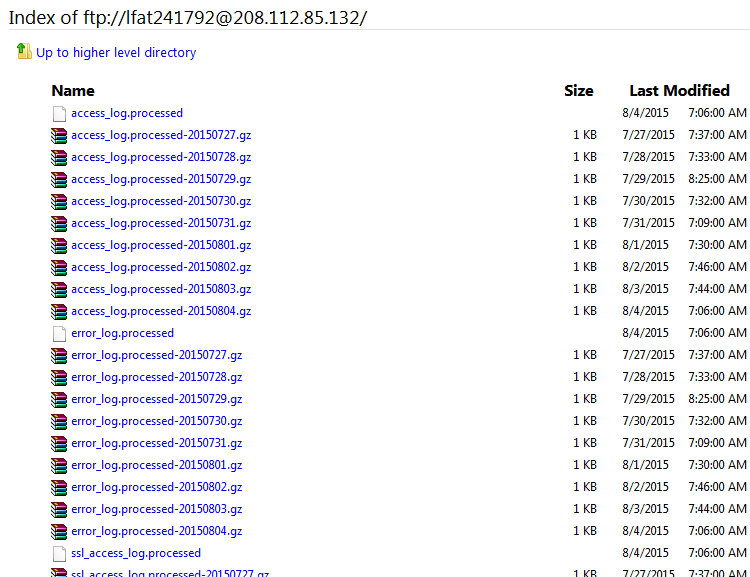Viewport: 750px width, 577px height.
Task: Click archive icon for error_log.processed-20150729.gz
Action: (x=59, y=400)
